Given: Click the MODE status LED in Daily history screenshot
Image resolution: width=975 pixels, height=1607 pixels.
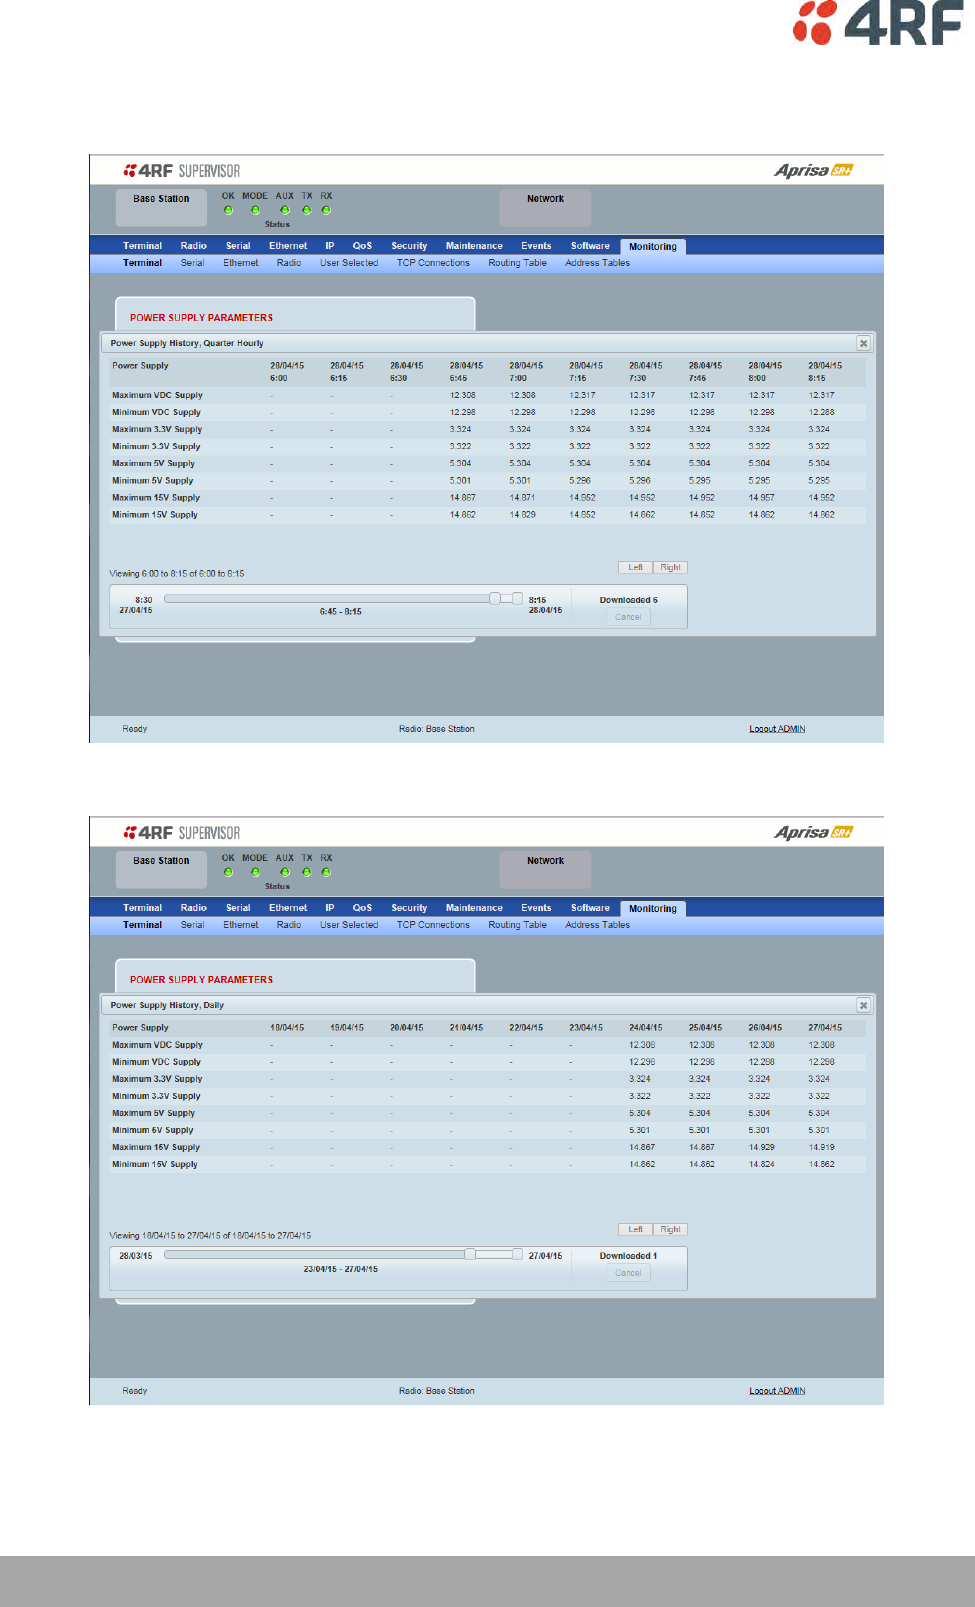Looking at the screenshot, I should pyautogui.click(x=255, y=873).
